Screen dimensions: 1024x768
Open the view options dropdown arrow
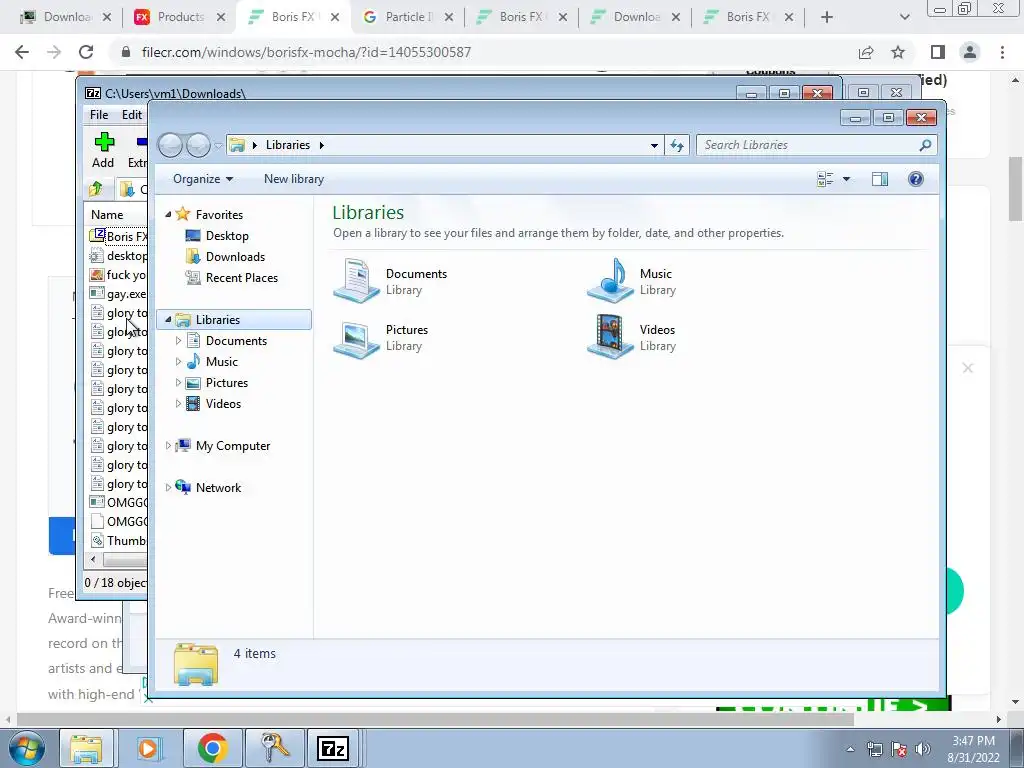tap(846, 179)
